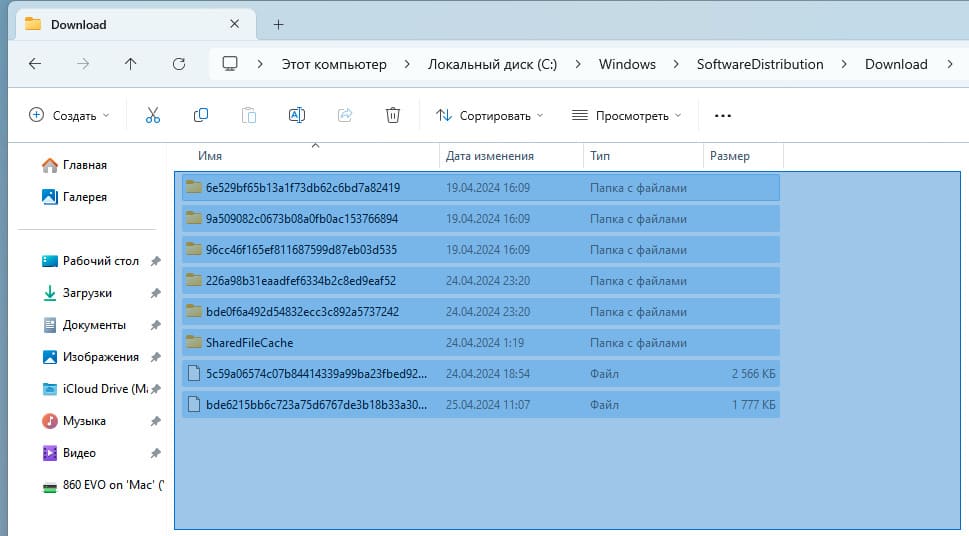This screenshot has height=536, width=969.
Task: Open Рабочий стол in sidebar
Action: [x=90, y=261]
